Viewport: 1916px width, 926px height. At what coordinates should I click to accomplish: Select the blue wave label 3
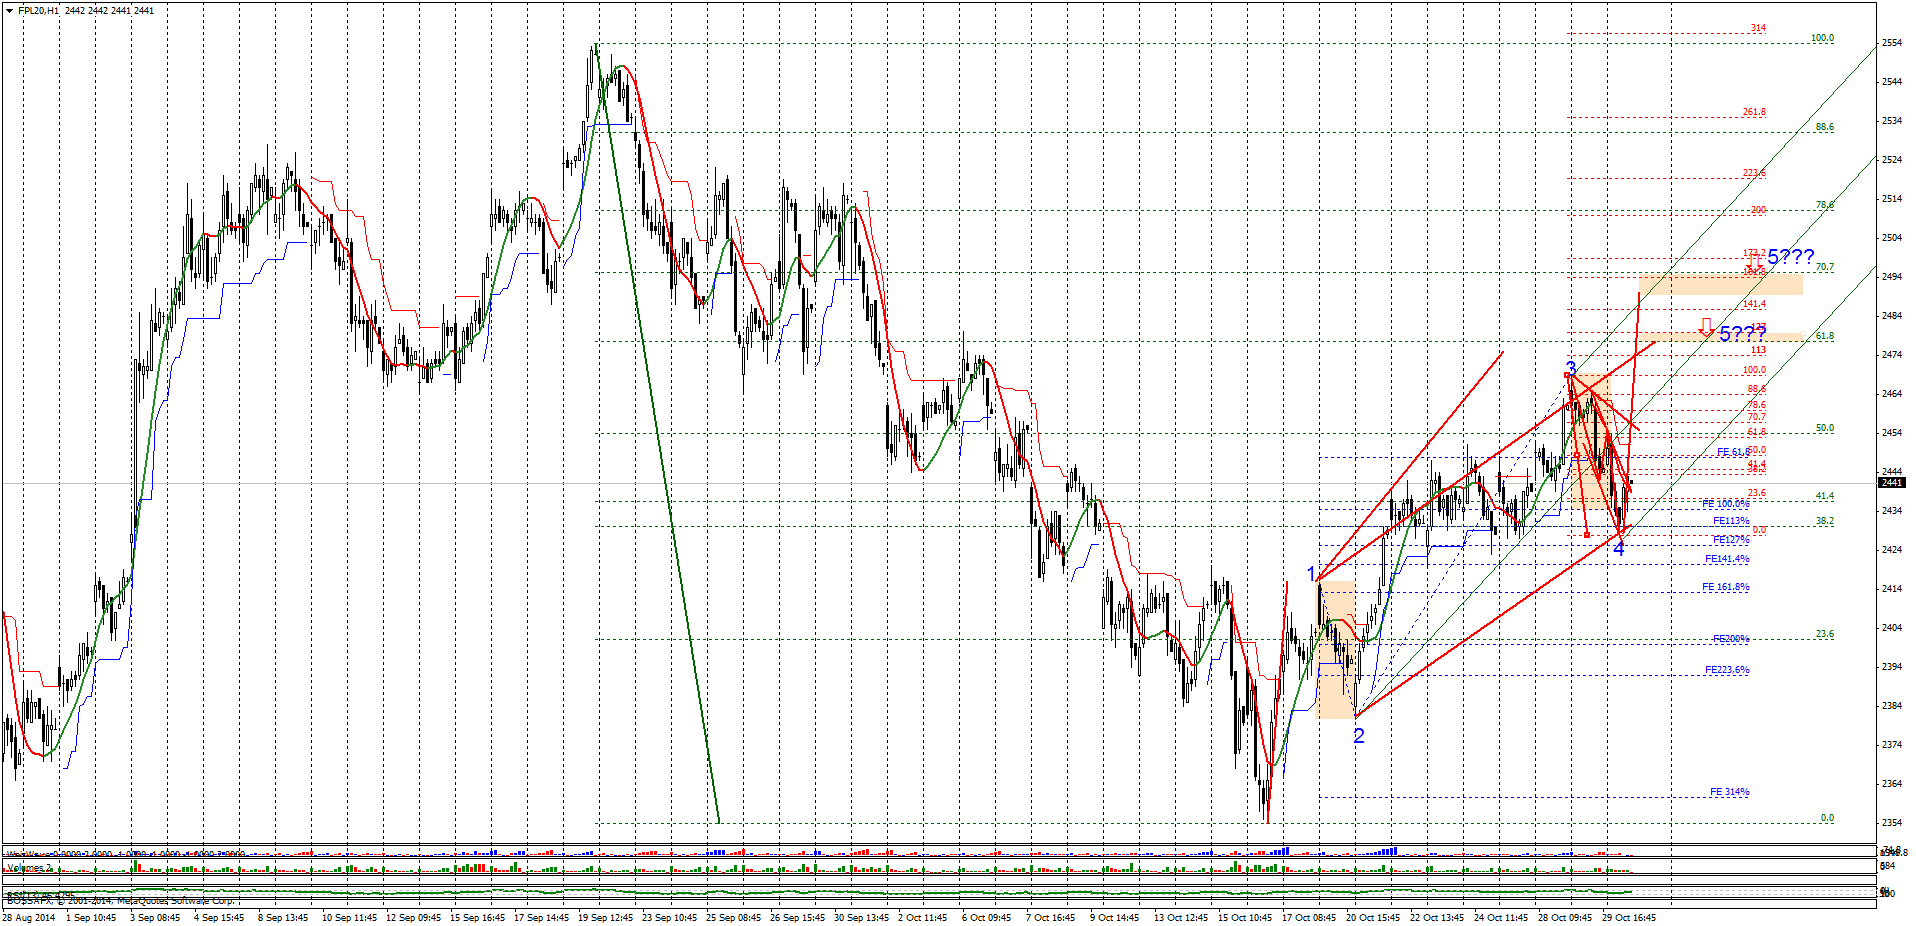coord(1571,368)
